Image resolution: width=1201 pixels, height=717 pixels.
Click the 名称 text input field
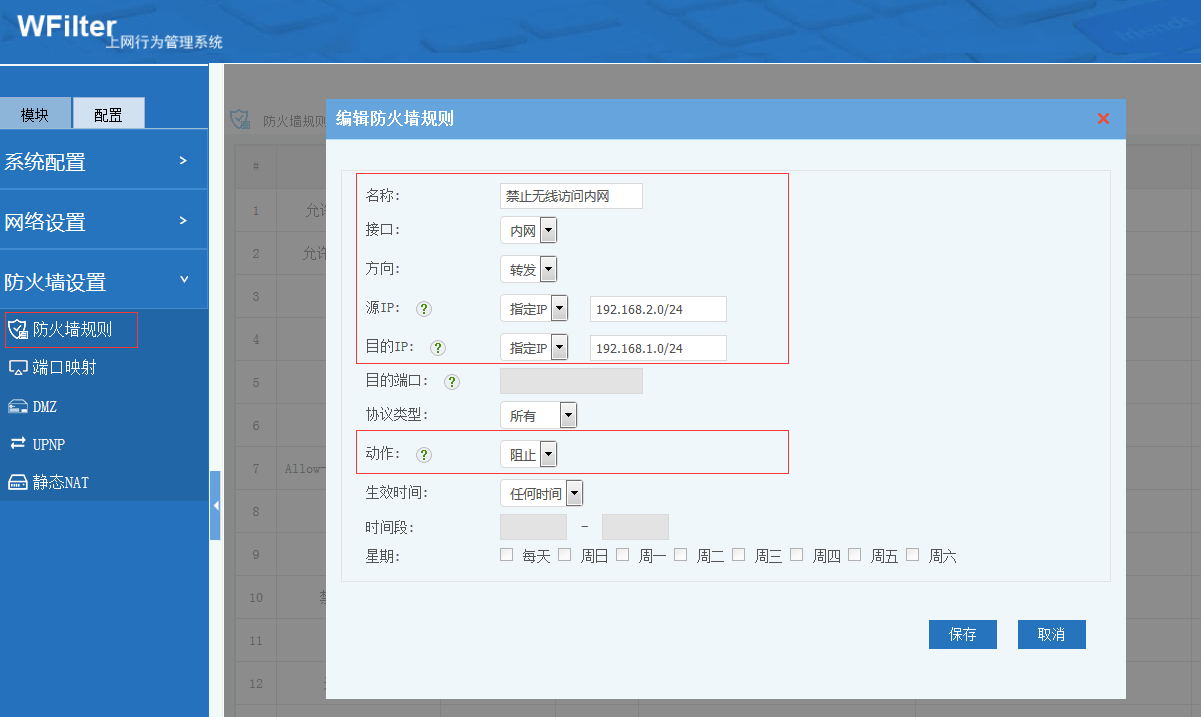pos(571,196)
